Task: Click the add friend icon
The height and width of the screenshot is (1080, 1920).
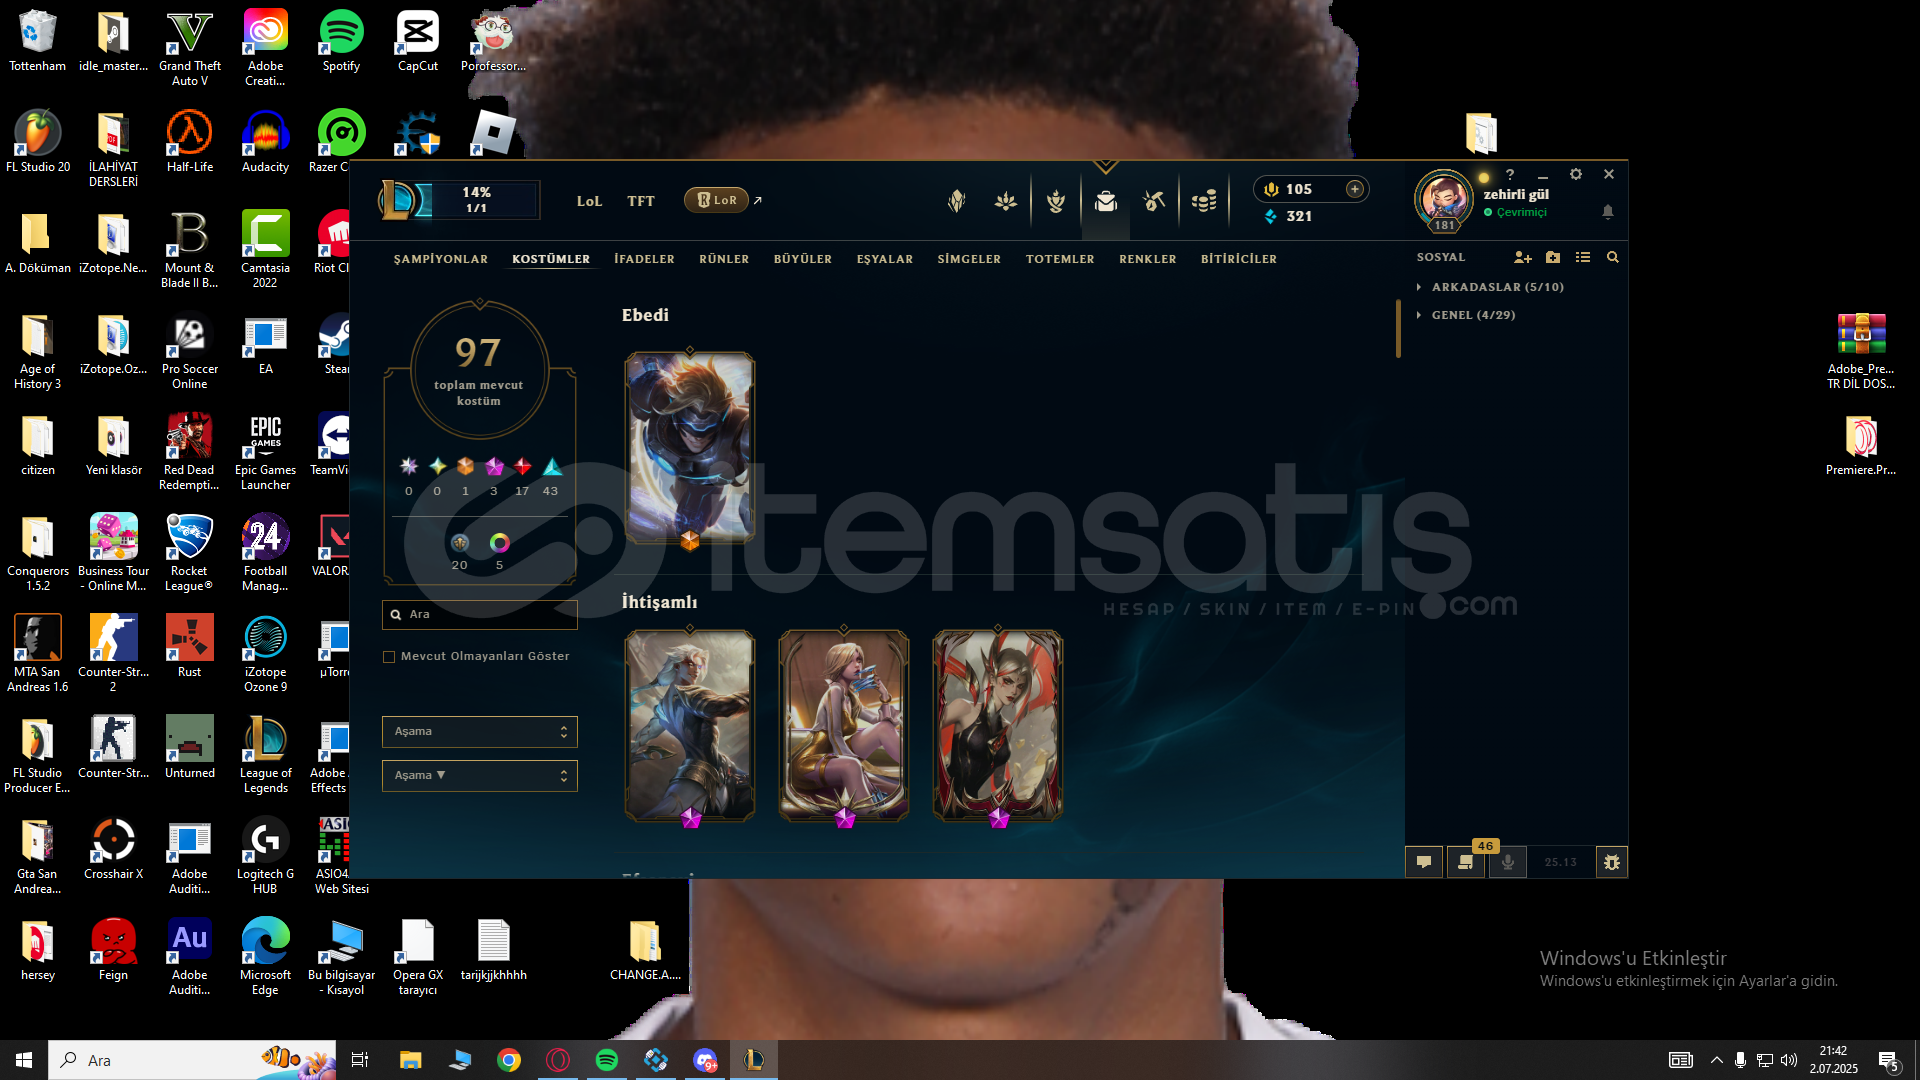Action: 1522,258
